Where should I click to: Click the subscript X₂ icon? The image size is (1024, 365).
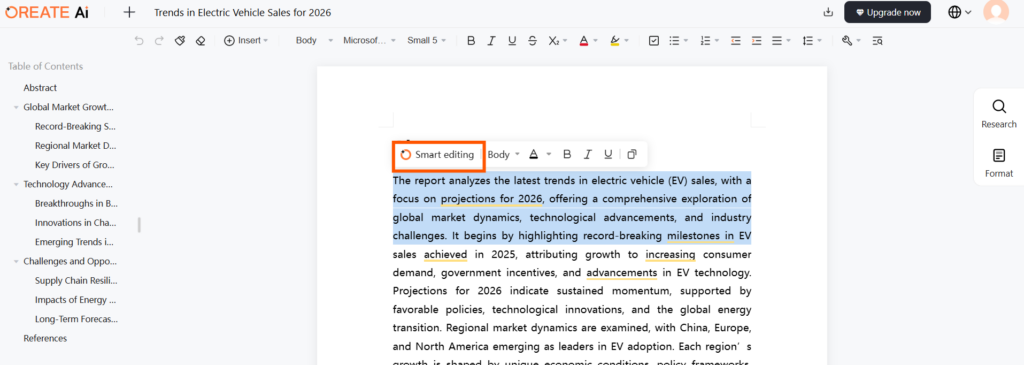coord(553,40)
